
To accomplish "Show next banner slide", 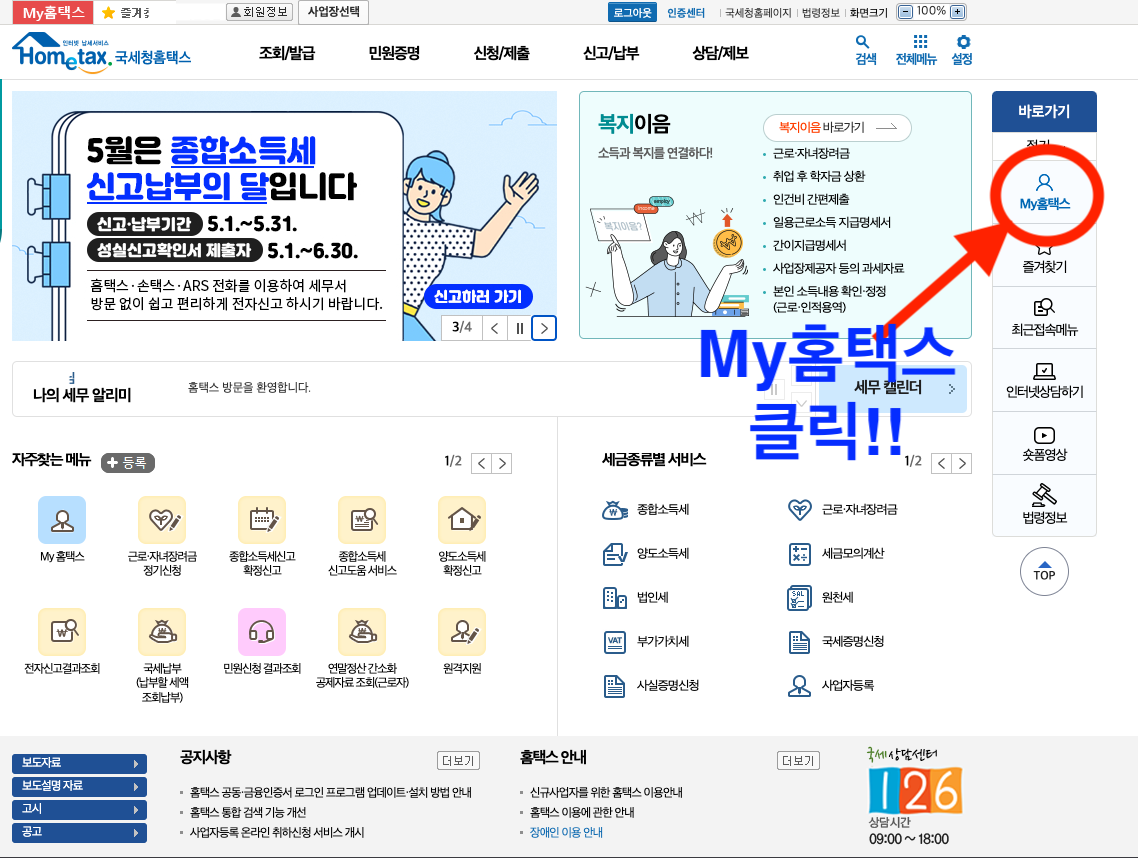I will 544,328.
